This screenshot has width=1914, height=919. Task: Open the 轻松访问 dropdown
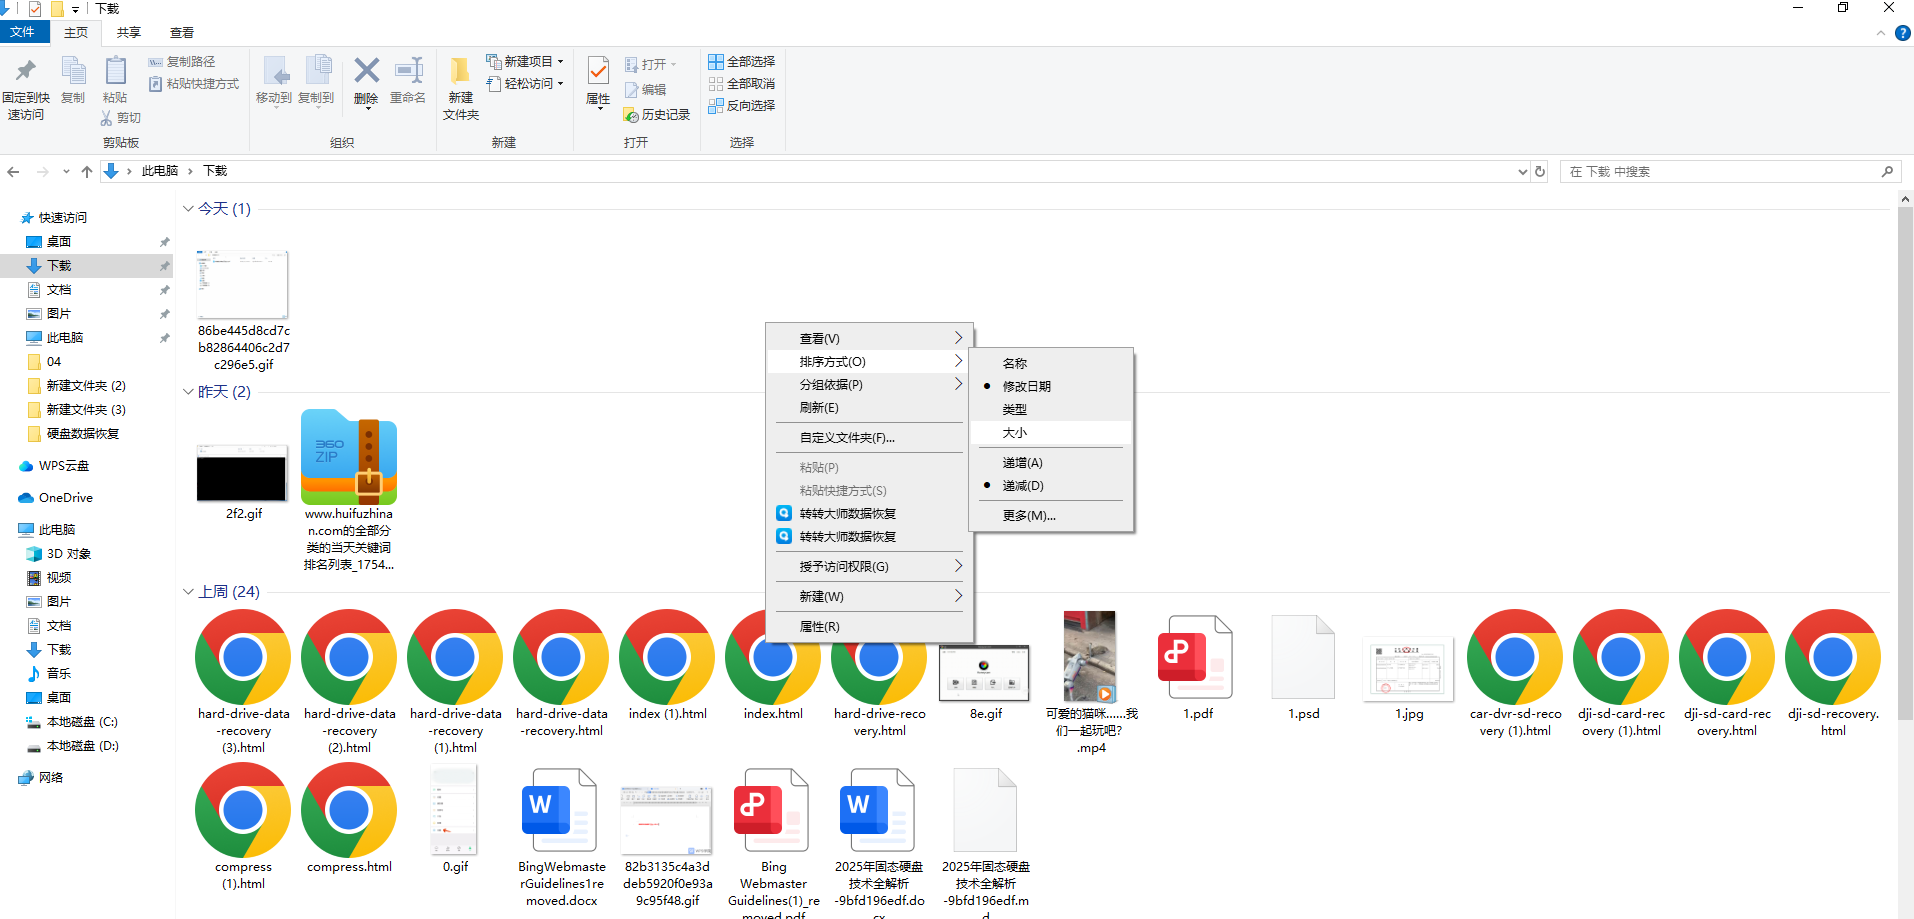tap(525, 84)
